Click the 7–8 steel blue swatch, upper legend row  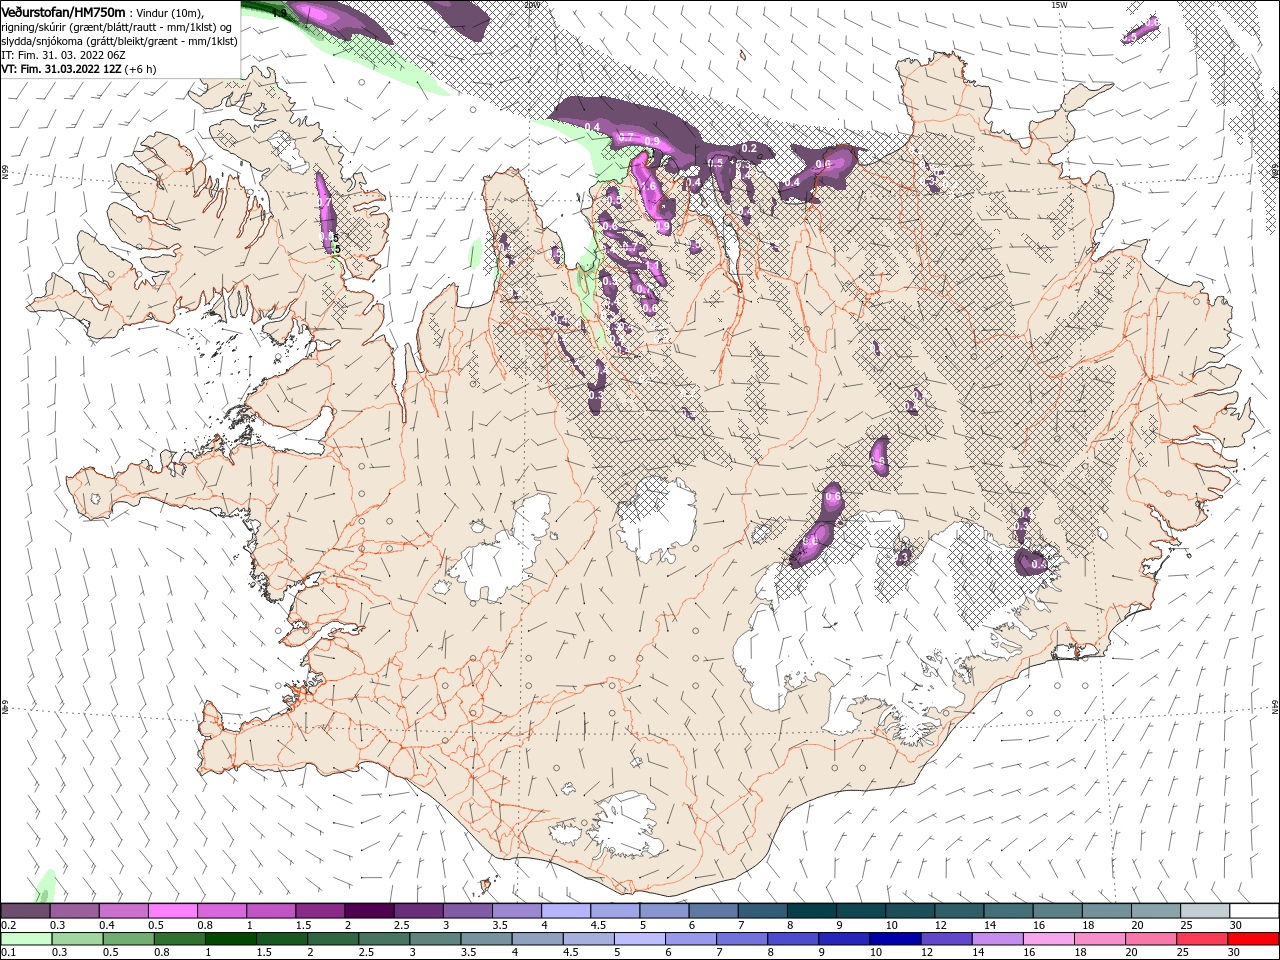pos(762,910)
